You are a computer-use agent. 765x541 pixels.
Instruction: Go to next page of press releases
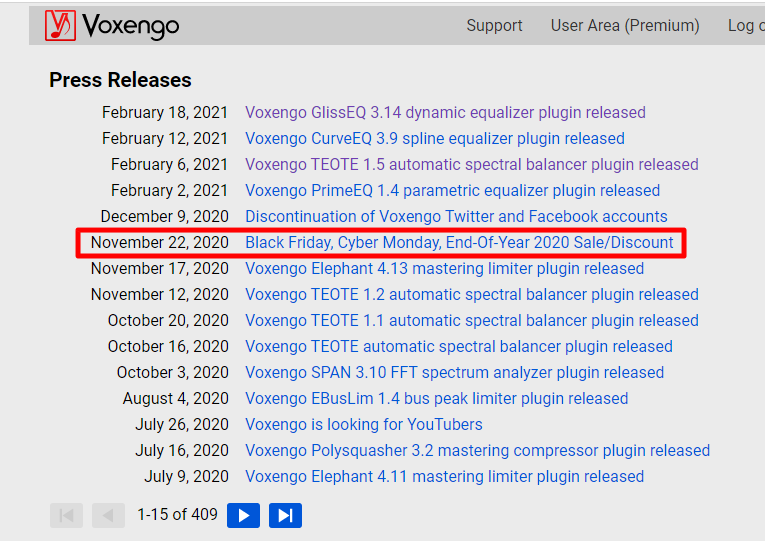coord(243,515)
